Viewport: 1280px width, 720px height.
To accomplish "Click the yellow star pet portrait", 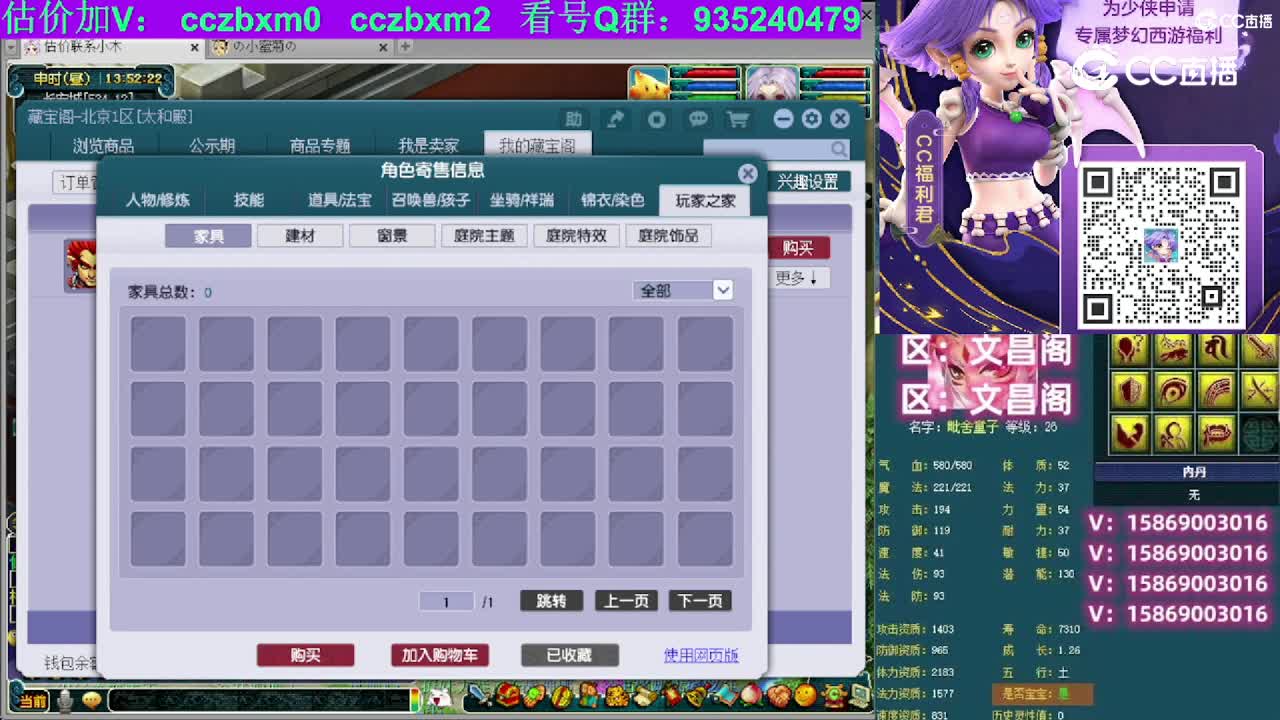I will pos(648,84).
